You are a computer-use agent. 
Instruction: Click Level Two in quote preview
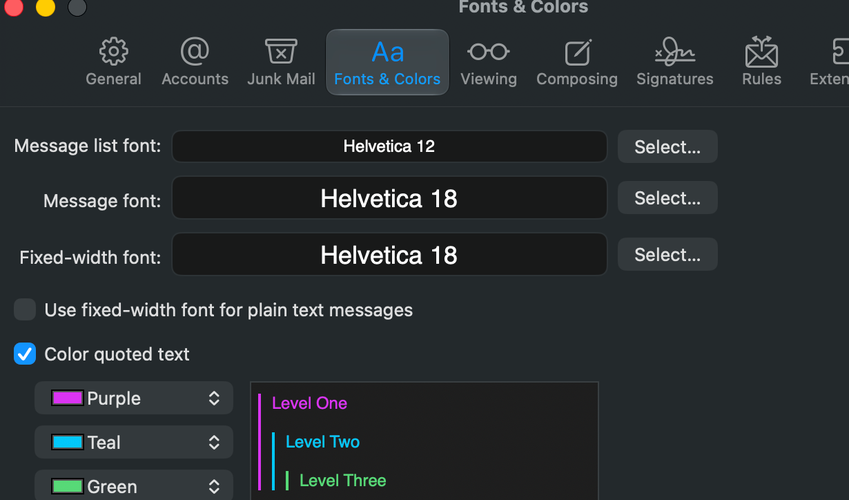pyautogui.click(x=322, y=442)
